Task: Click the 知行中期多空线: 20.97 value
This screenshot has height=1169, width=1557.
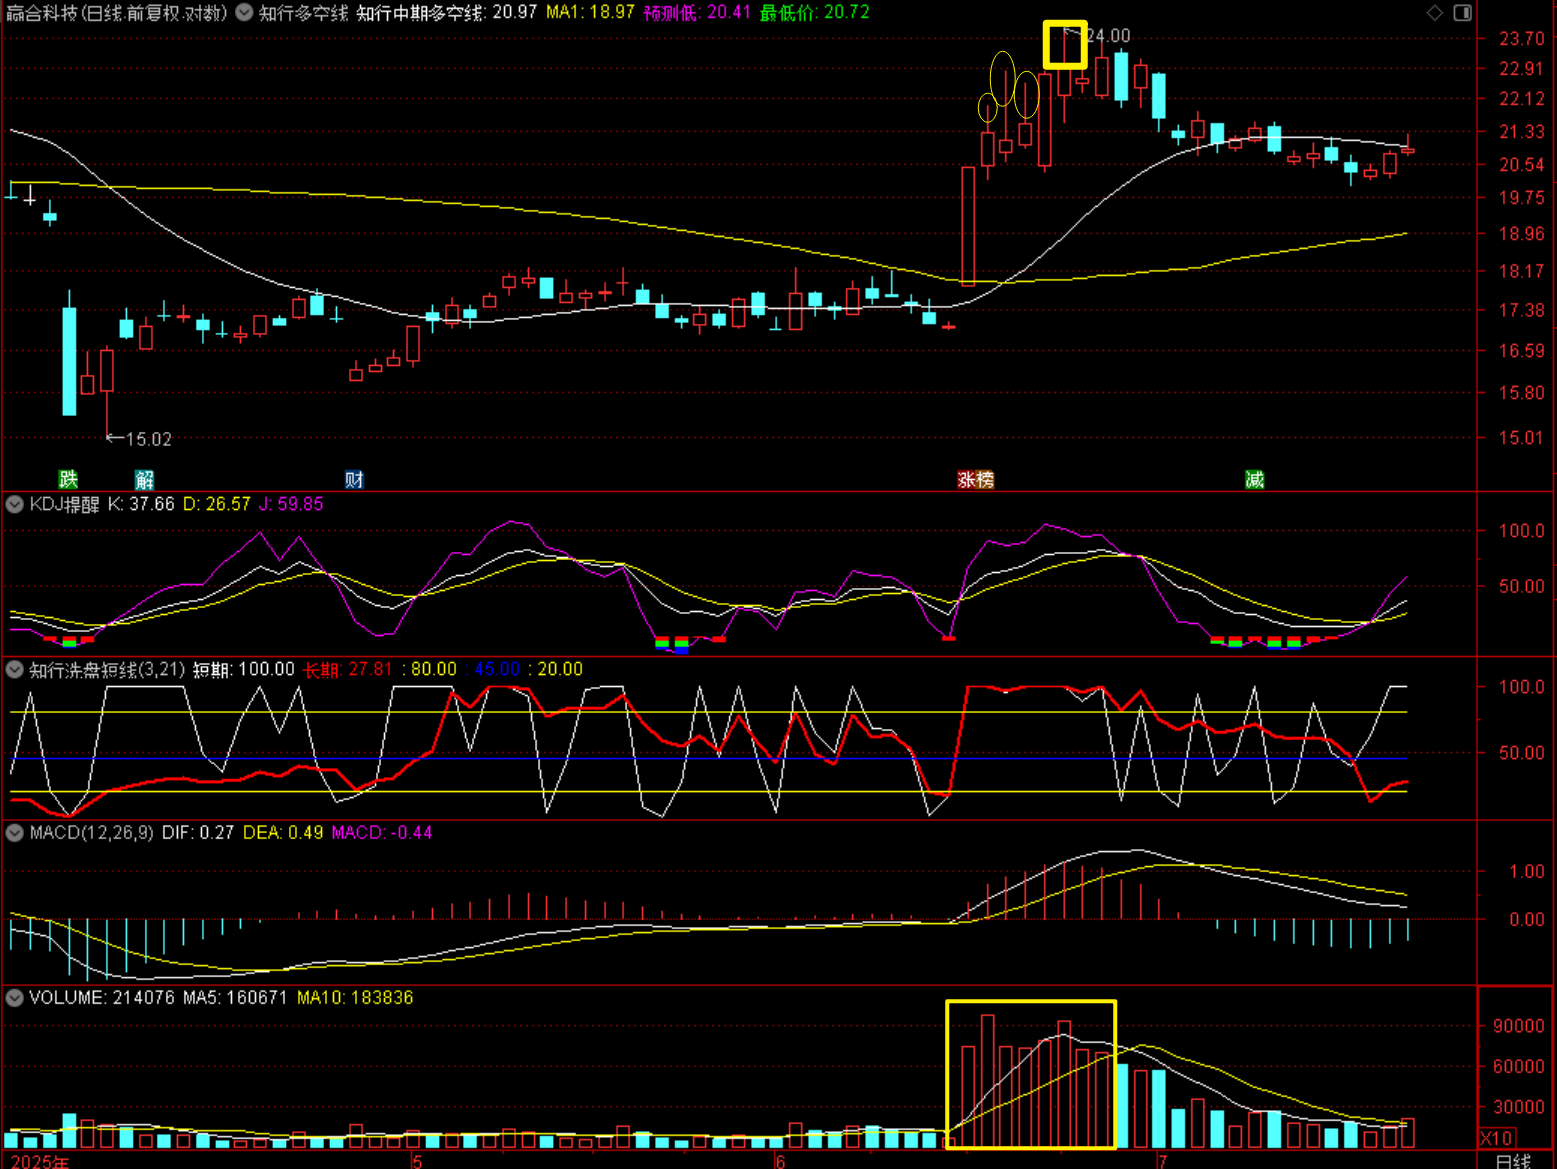Action: pos(447,13)
